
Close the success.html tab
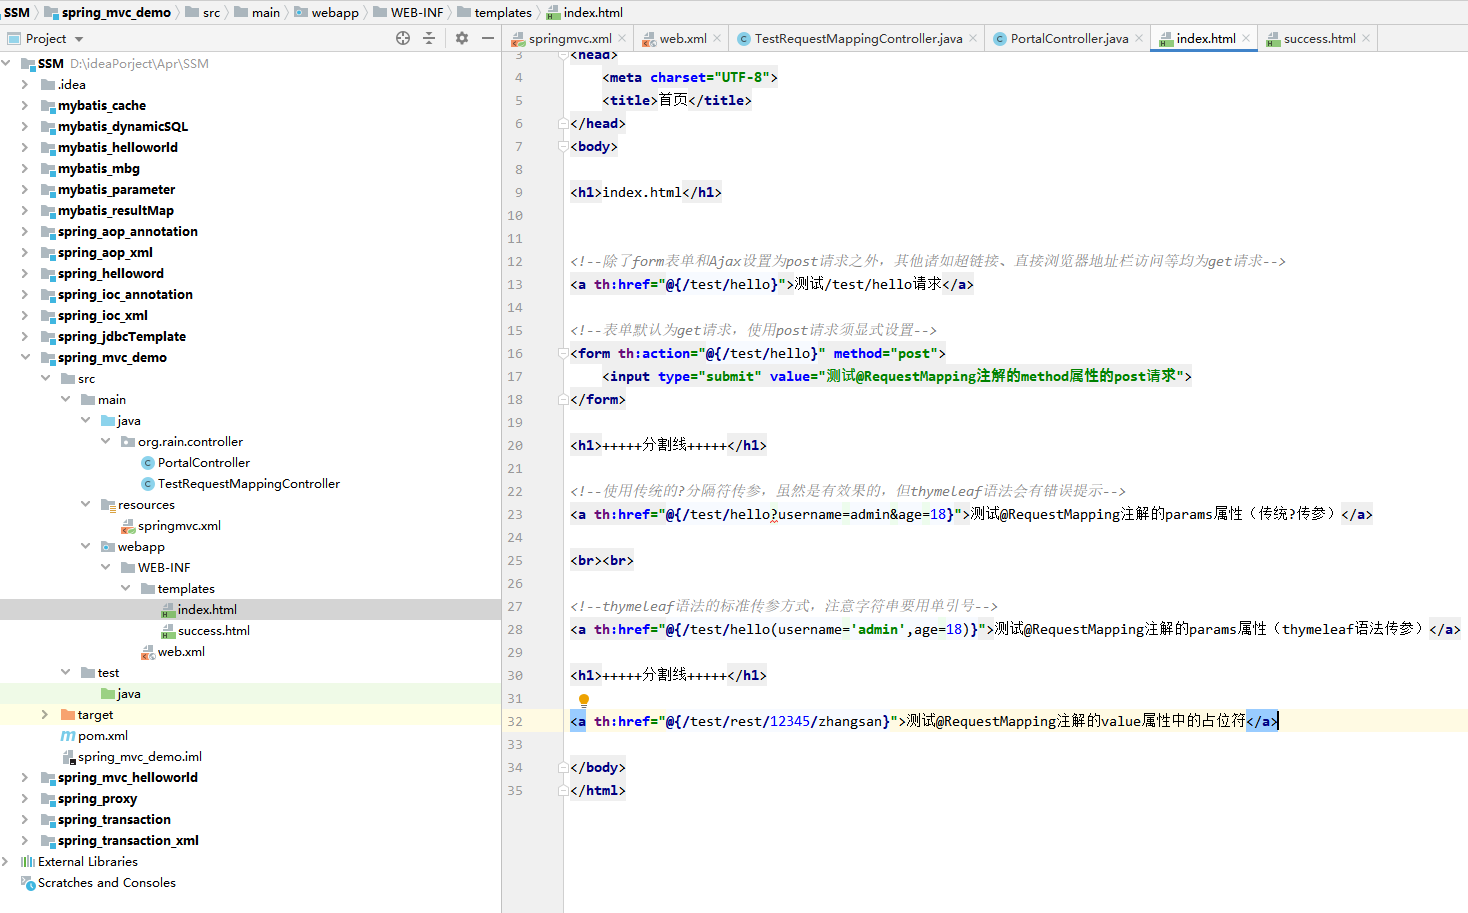point(1366,39)
